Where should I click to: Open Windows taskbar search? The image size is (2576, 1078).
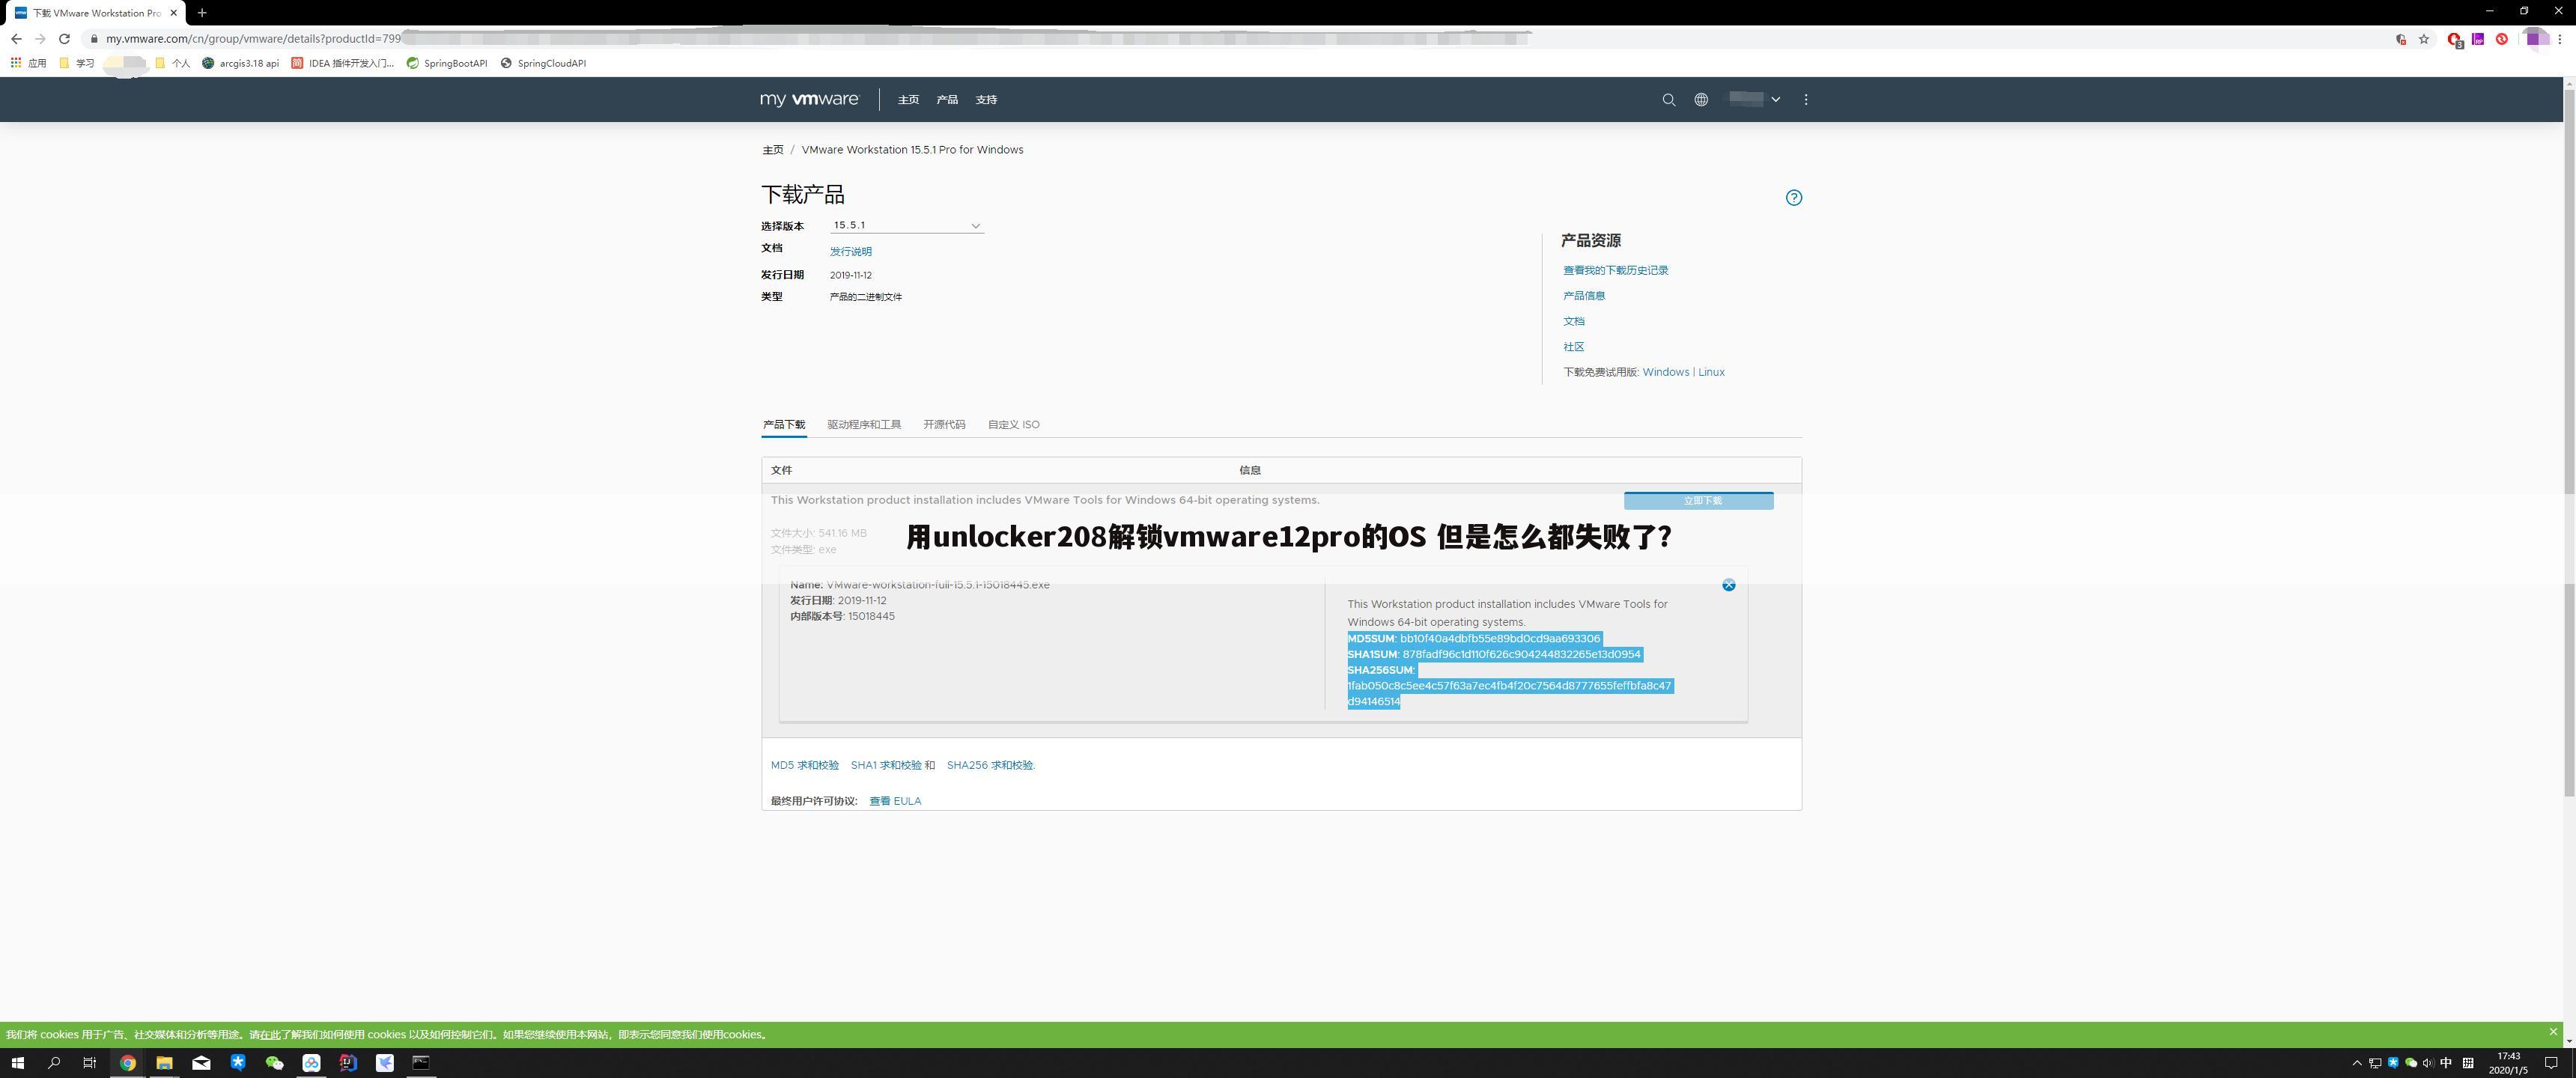54,1062
